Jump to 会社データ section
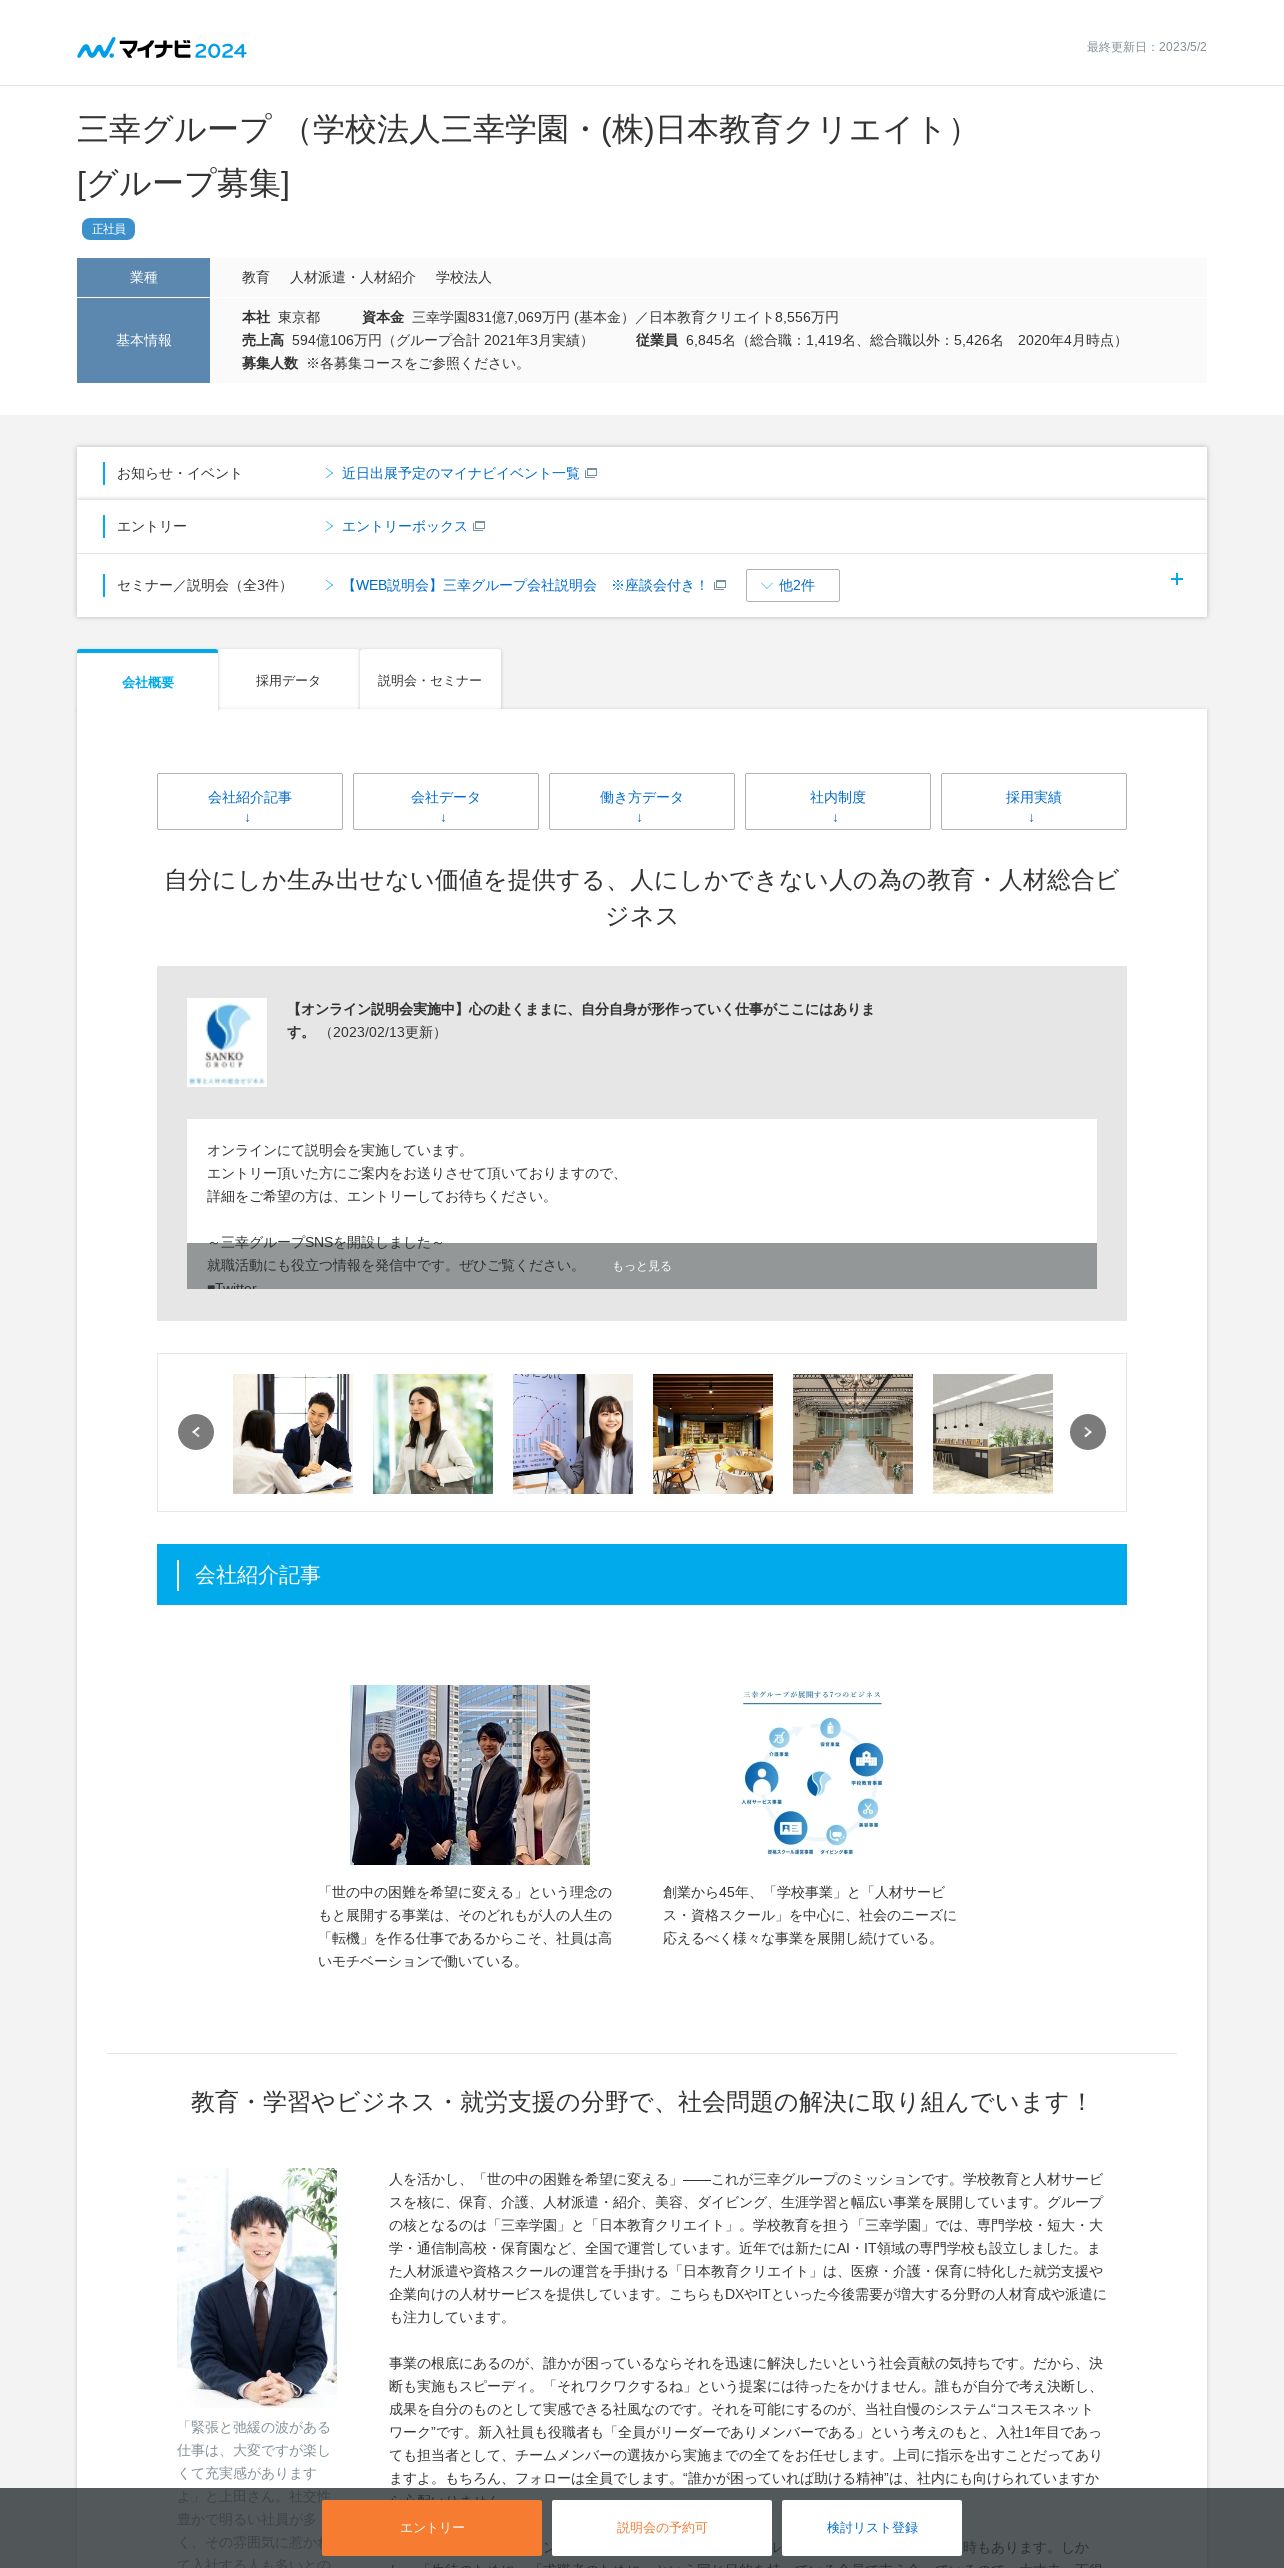This screenshot has width=1284, height=2568. pyautogui.click(x=446, y=801)
